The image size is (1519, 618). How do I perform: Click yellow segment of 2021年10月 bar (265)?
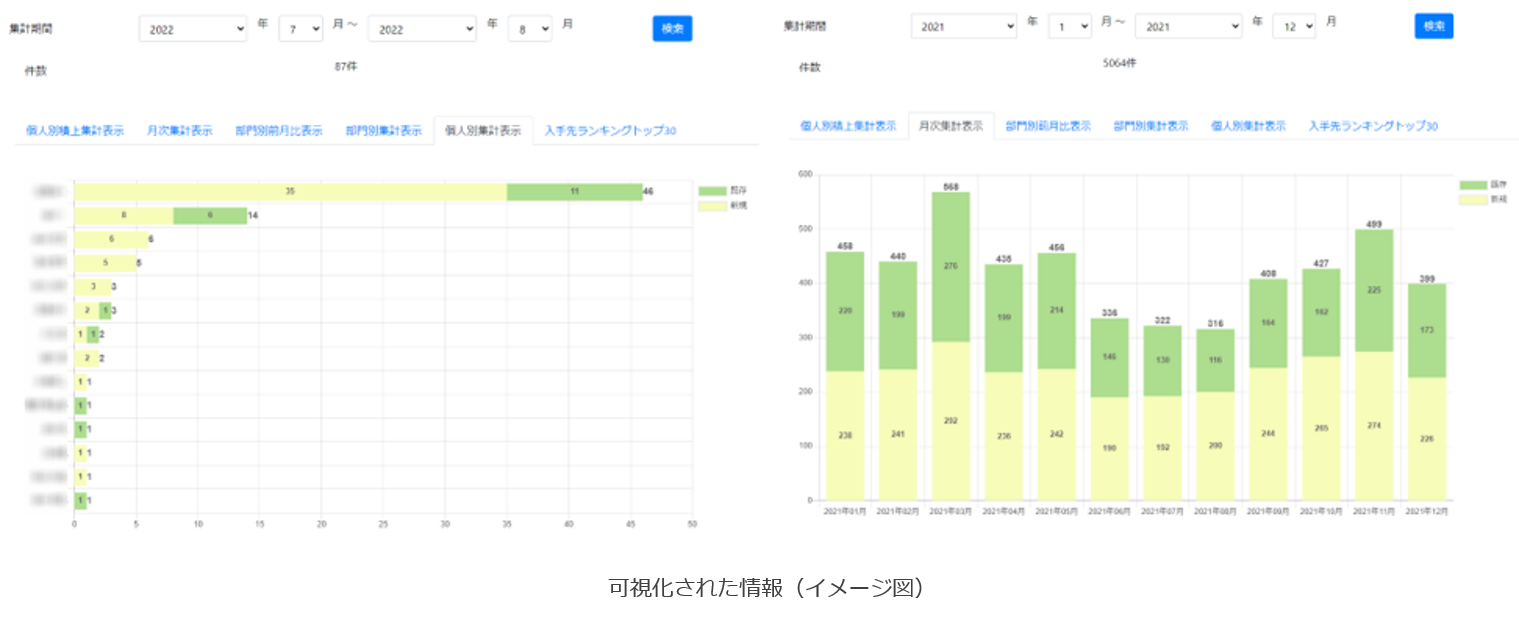(1320, 428)
